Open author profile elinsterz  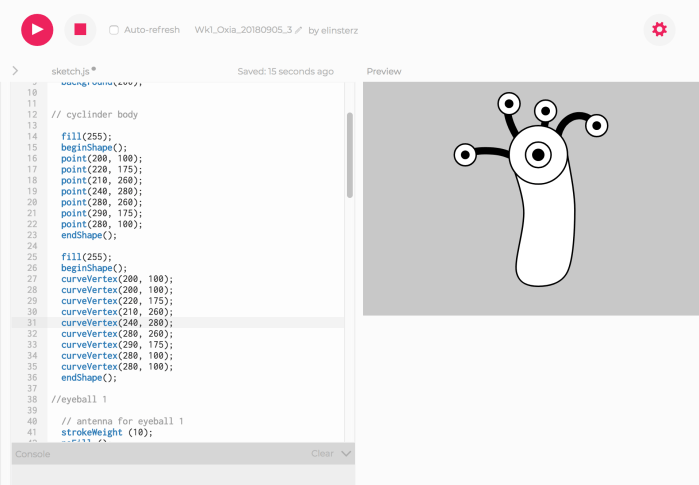[339, 30]
